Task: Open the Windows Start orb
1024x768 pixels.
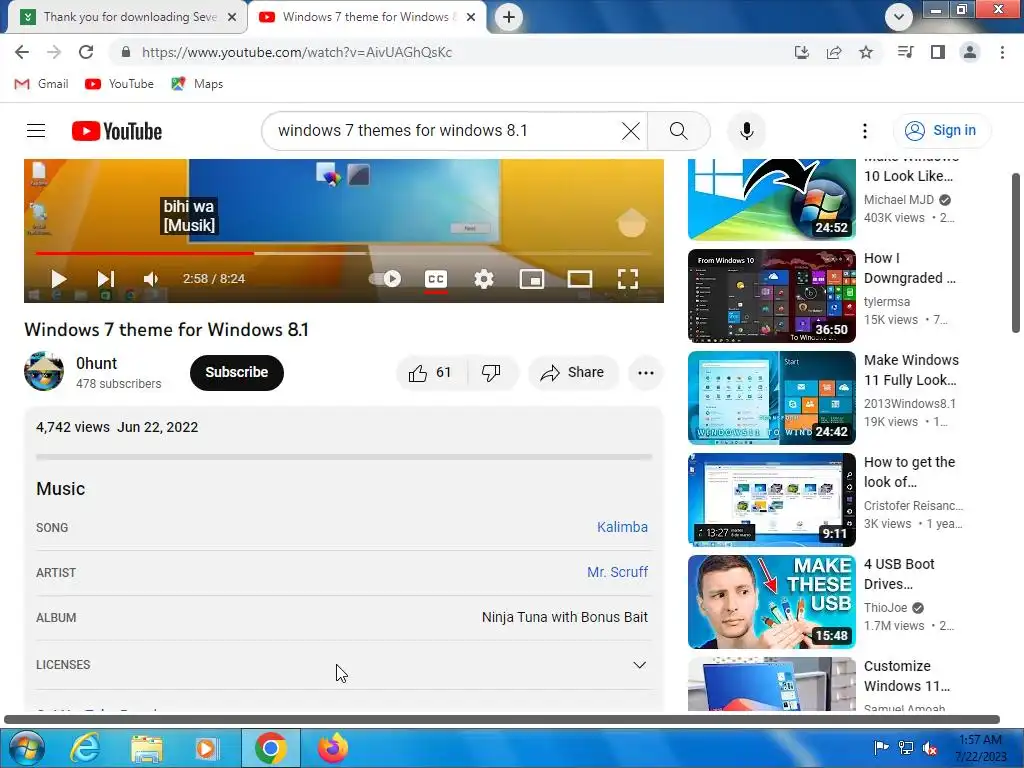Action: pos(26,748)
